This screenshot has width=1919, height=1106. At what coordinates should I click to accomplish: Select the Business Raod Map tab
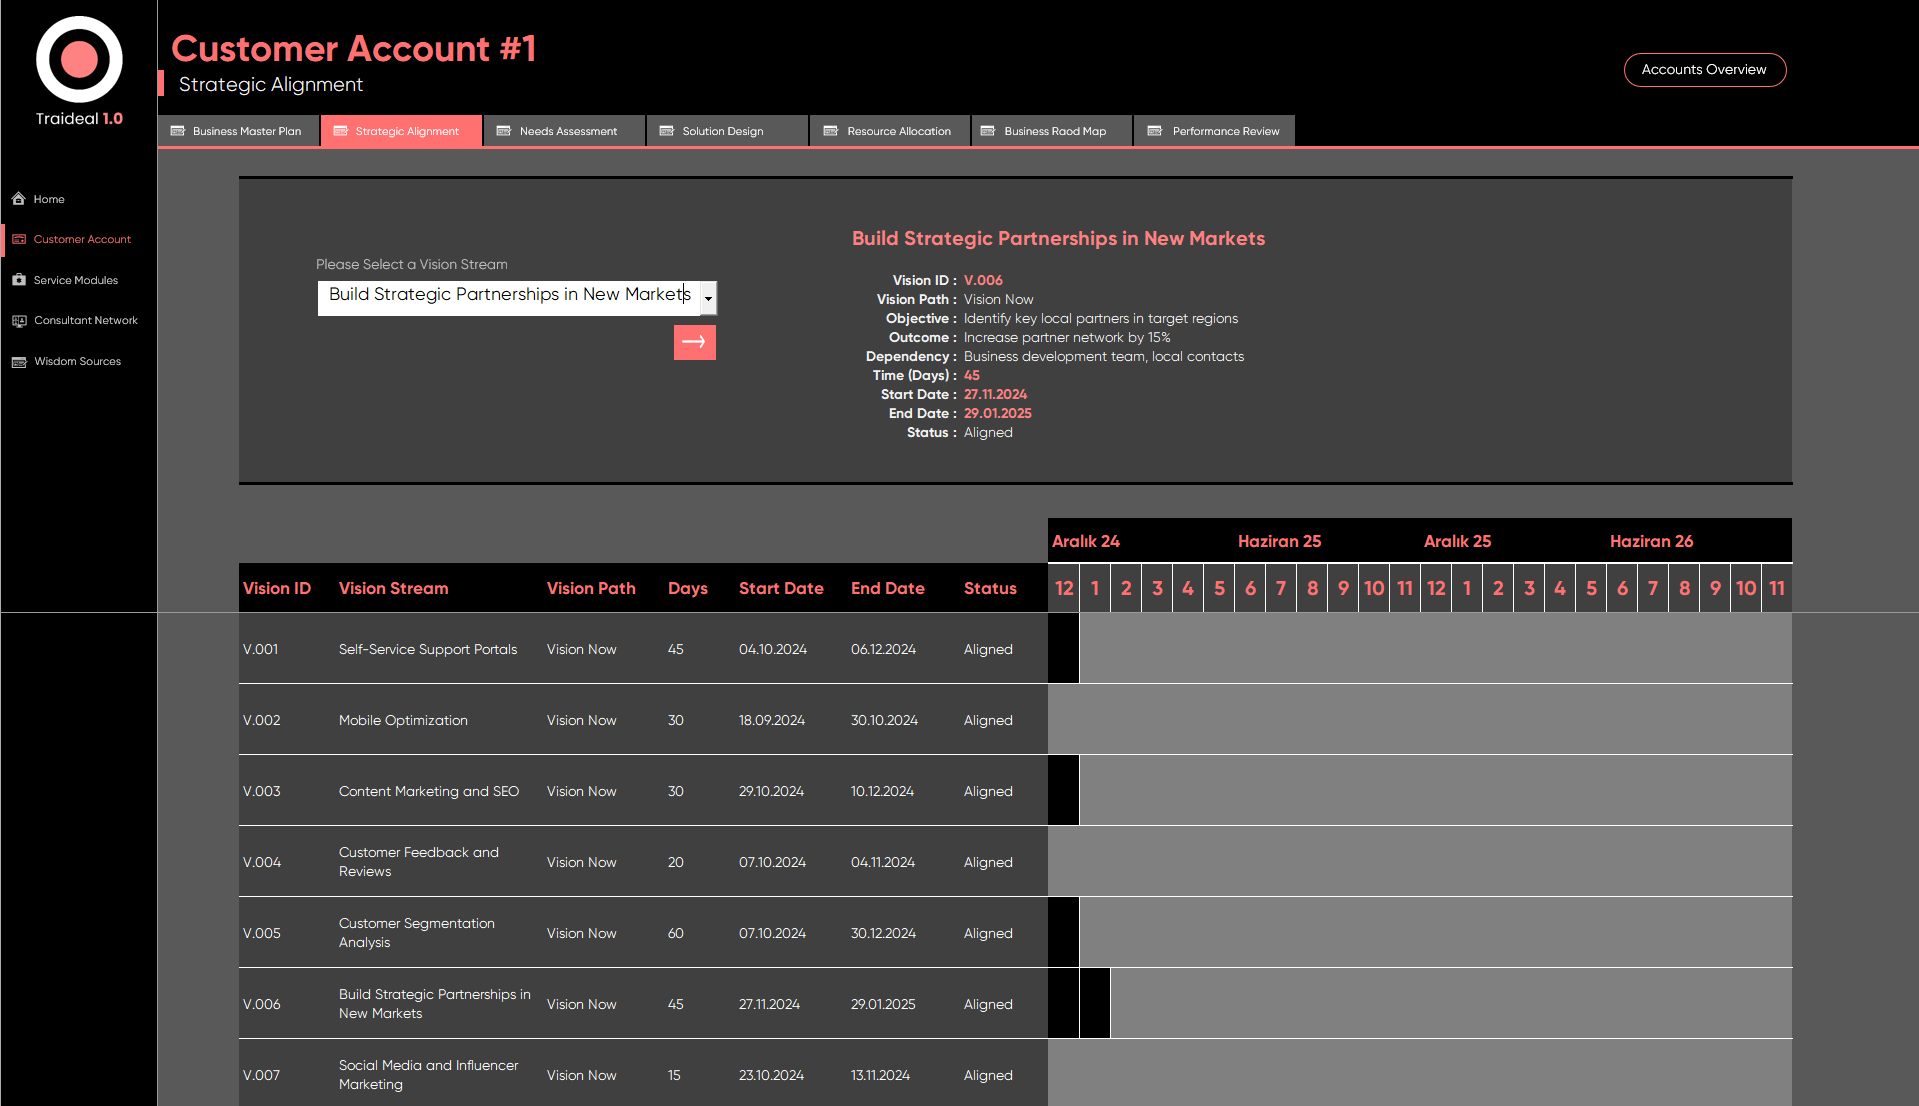[x=1051, y=131]
